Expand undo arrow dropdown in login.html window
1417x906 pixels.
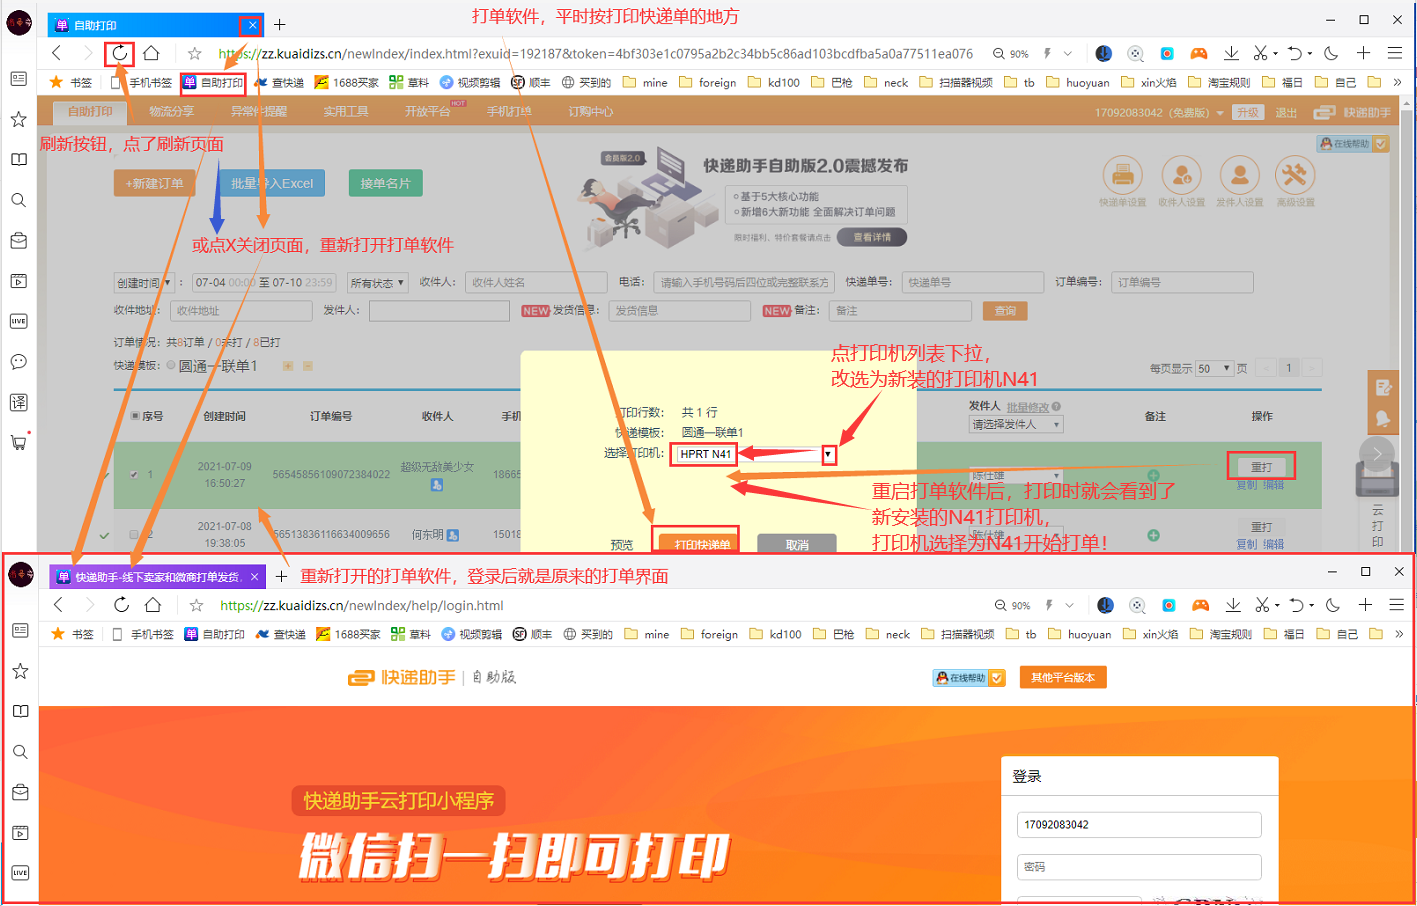1312,606
